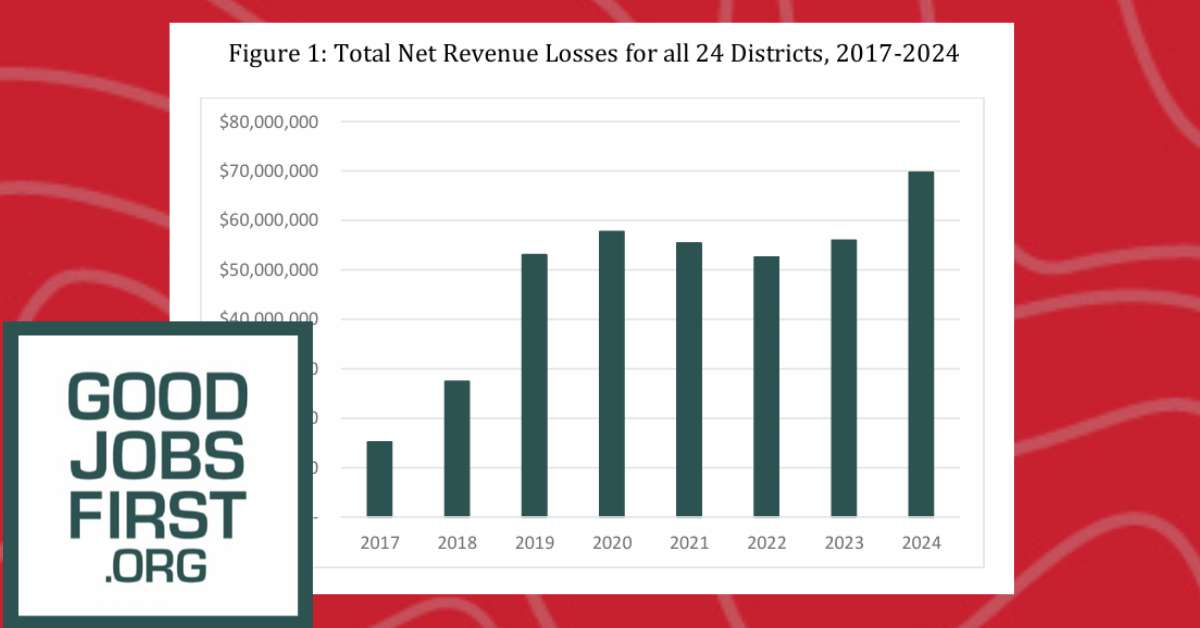This screenshot has height=628, width=1200.
Task: Click the 2017 x-axis year label
Action: coord(380,544)
